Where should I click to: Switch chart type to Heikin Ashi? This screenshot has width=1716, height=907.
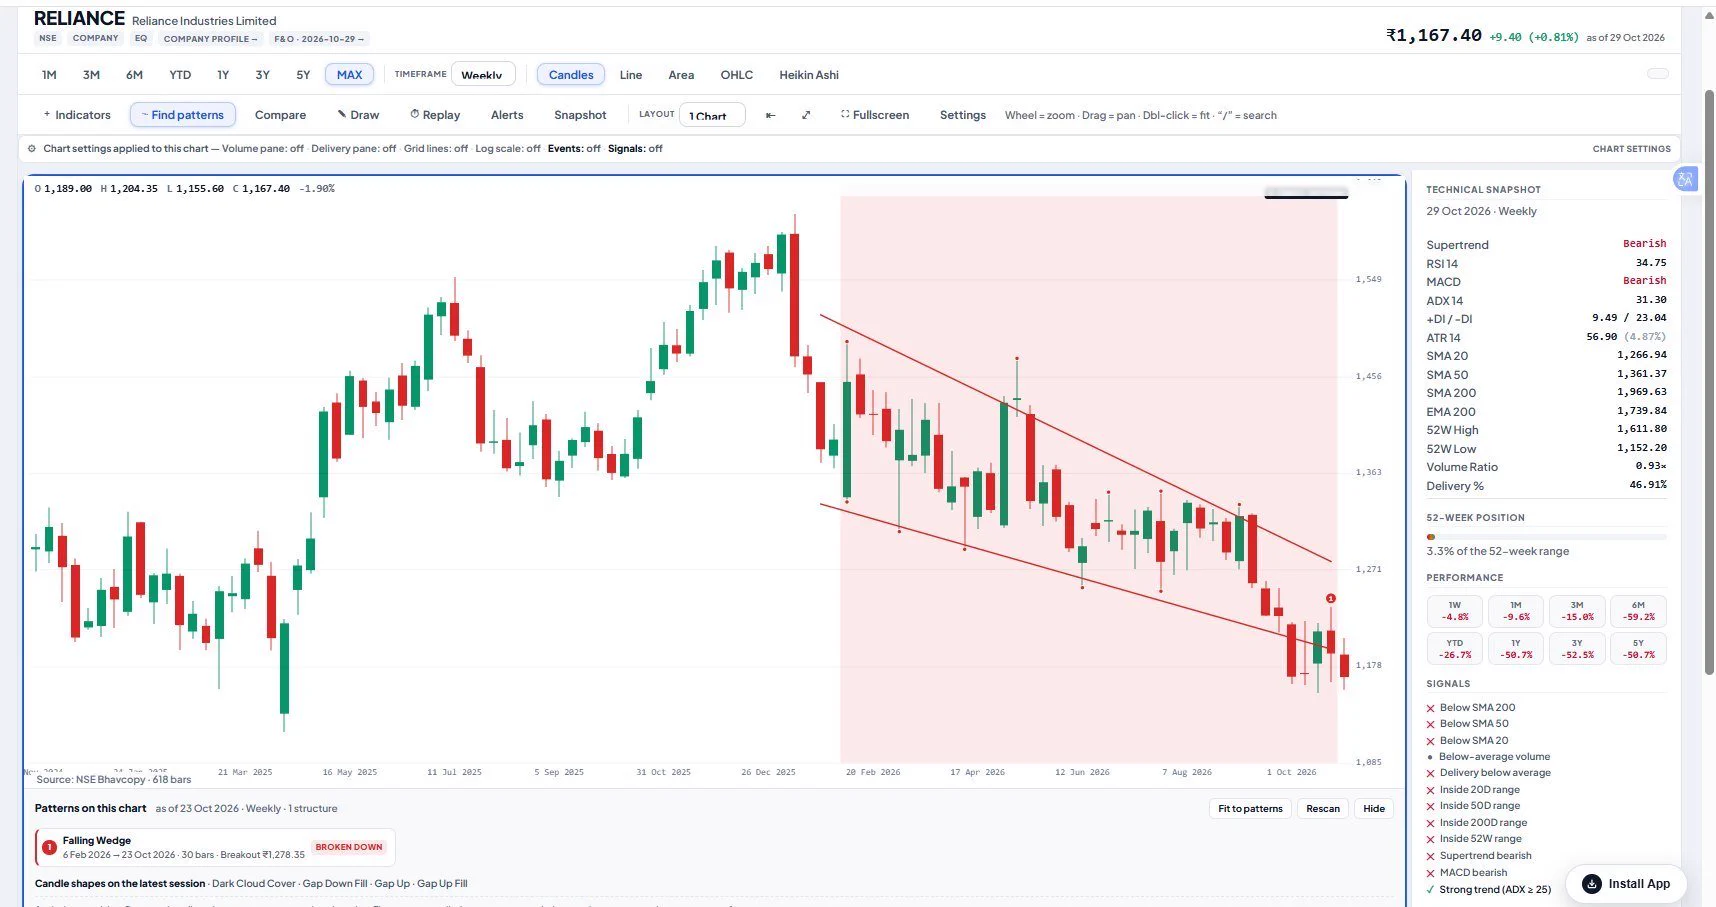click(x=809, y=75)
